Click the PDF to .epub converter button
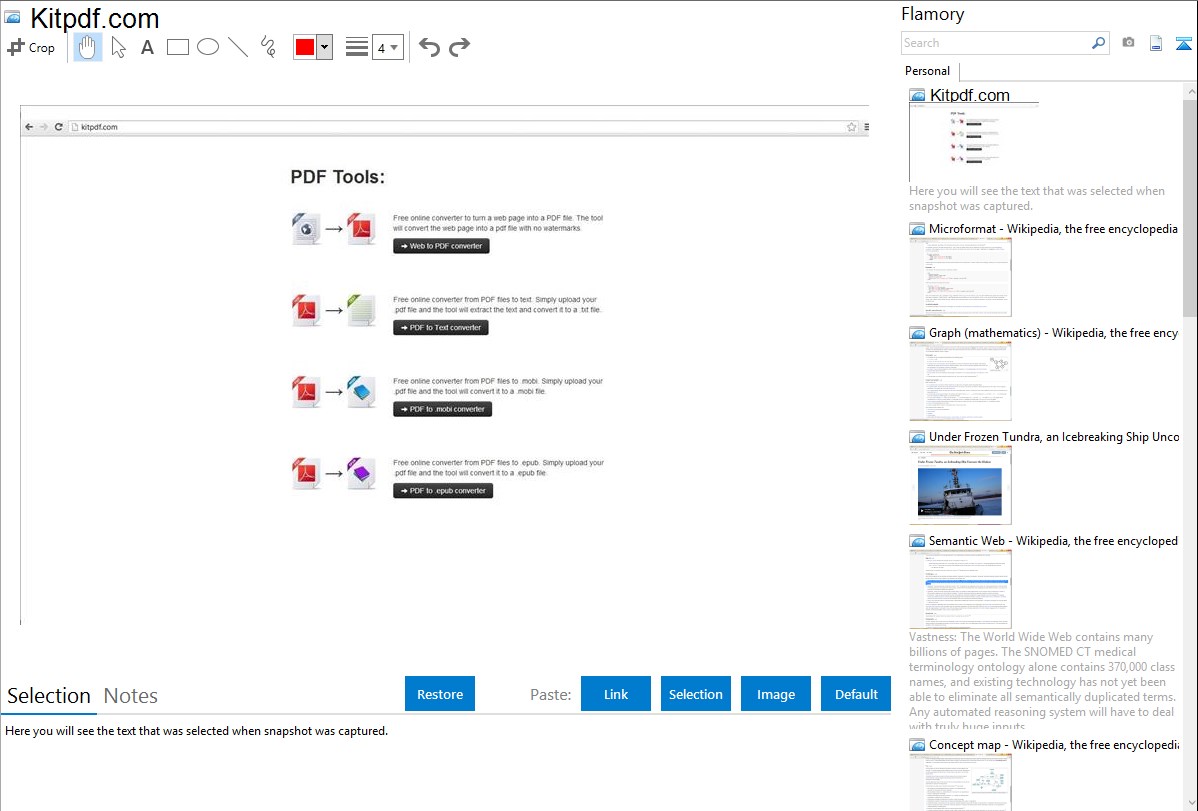This screenshot has height=811, width=1198. (442, 491)
